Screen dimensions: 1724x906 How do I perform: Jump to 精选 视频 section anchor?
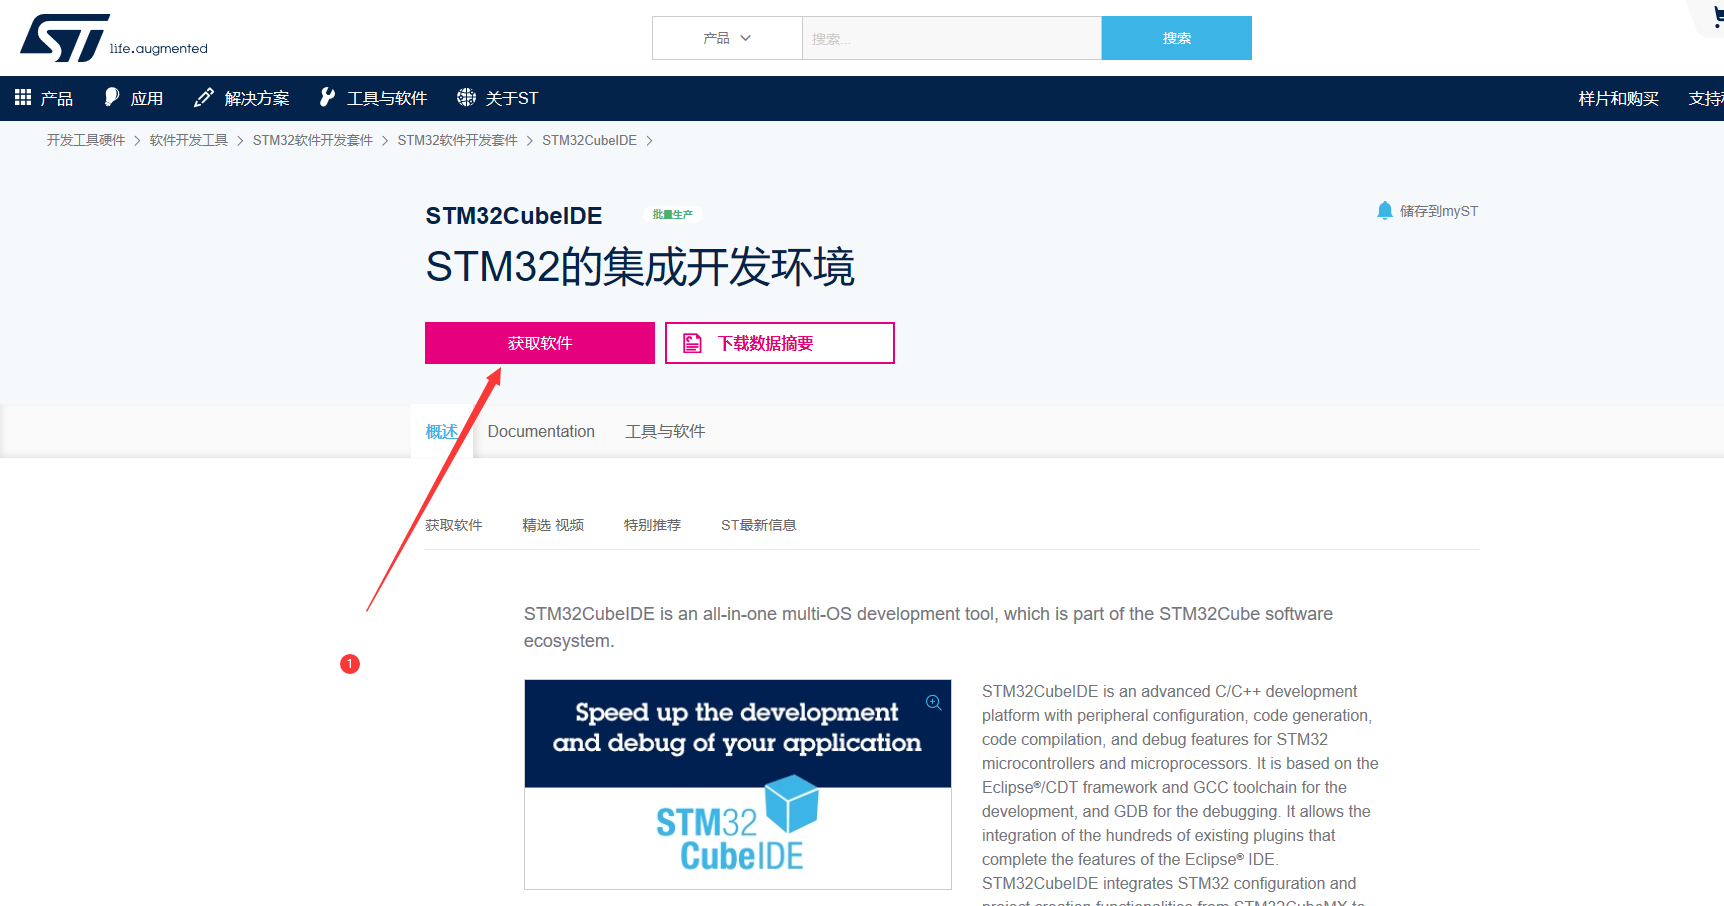(553, 525)
